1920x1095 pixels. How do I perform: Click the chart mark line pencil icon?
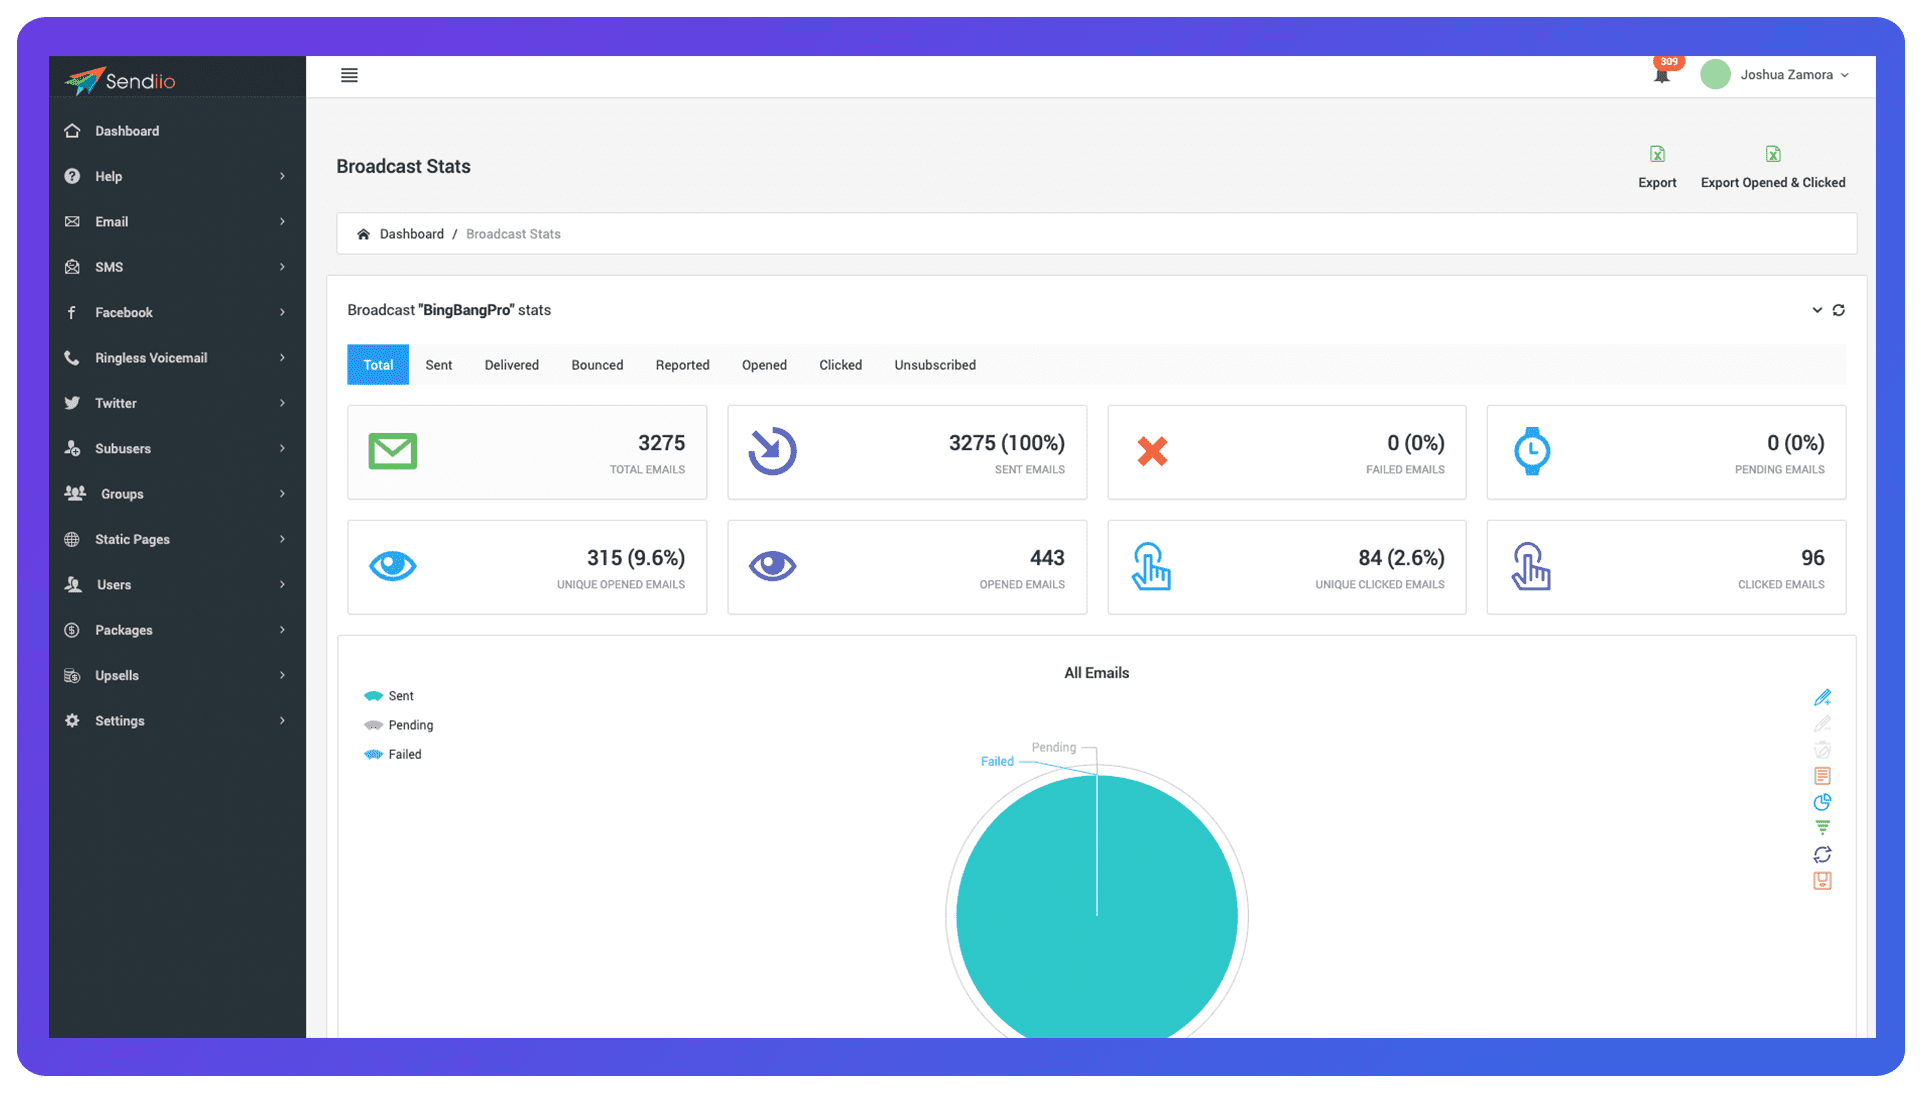[x=1822, y=697]
